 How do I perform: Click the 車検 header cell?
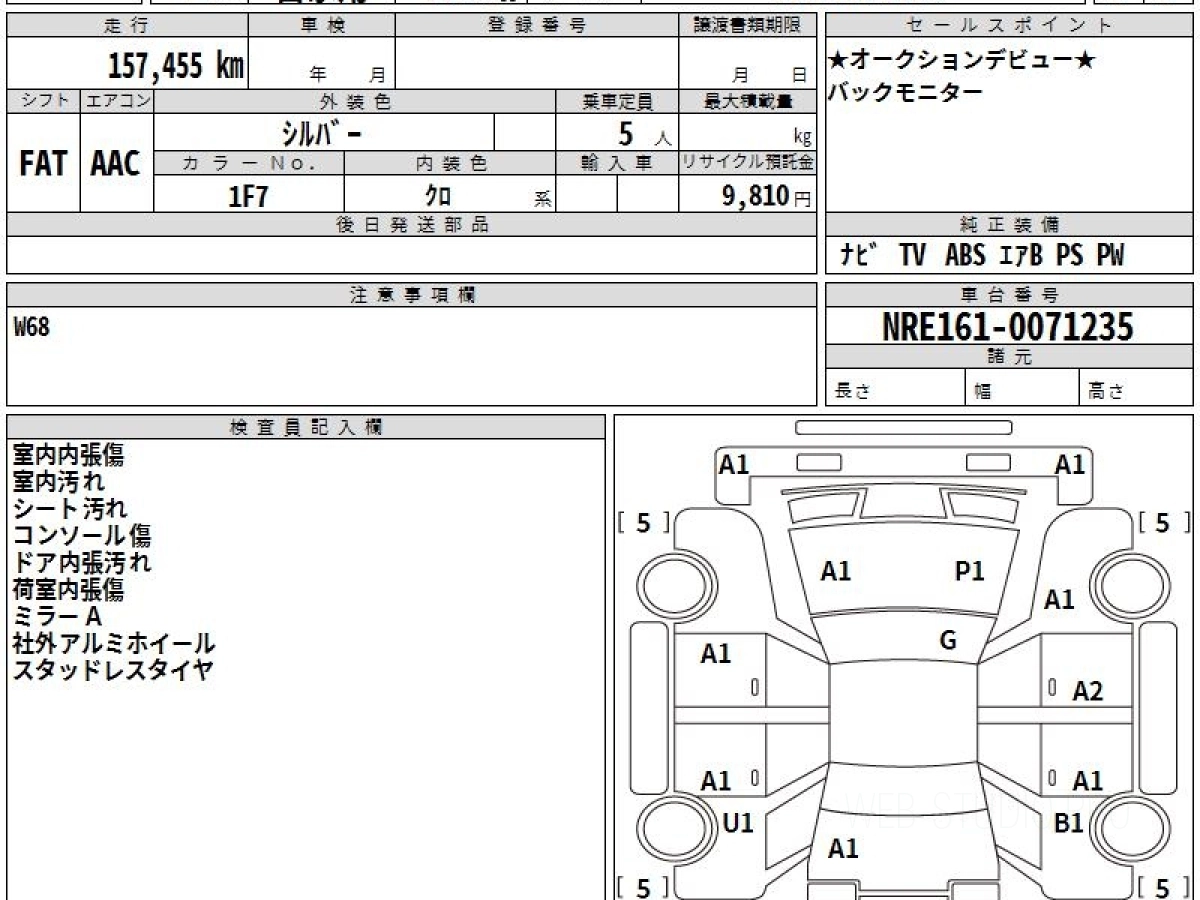(322, 25)
